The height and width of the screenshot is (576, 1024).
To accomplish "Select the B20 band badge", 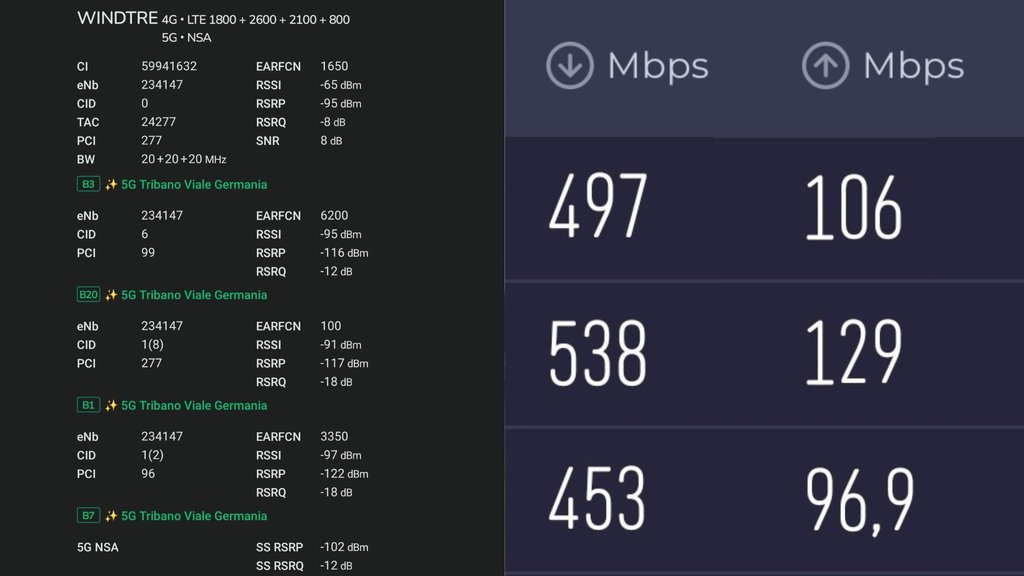I will (89, 295).
